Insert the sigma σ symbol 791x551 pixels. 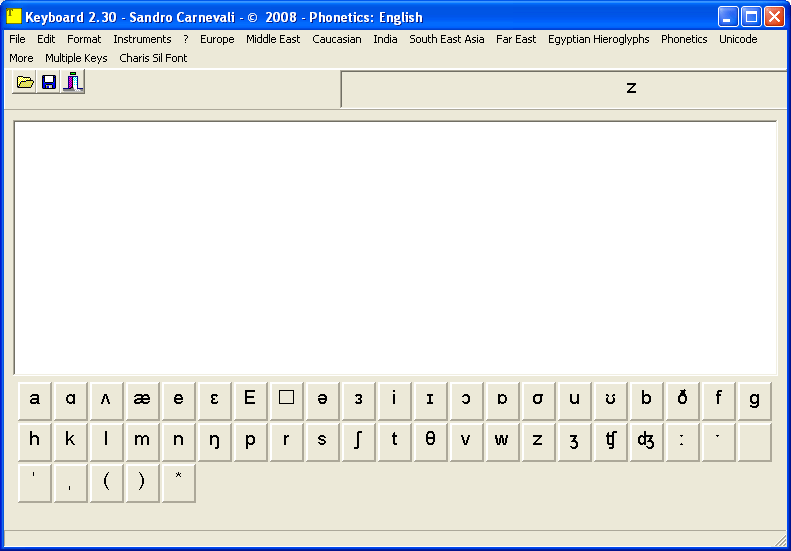(x=538, y=401)
